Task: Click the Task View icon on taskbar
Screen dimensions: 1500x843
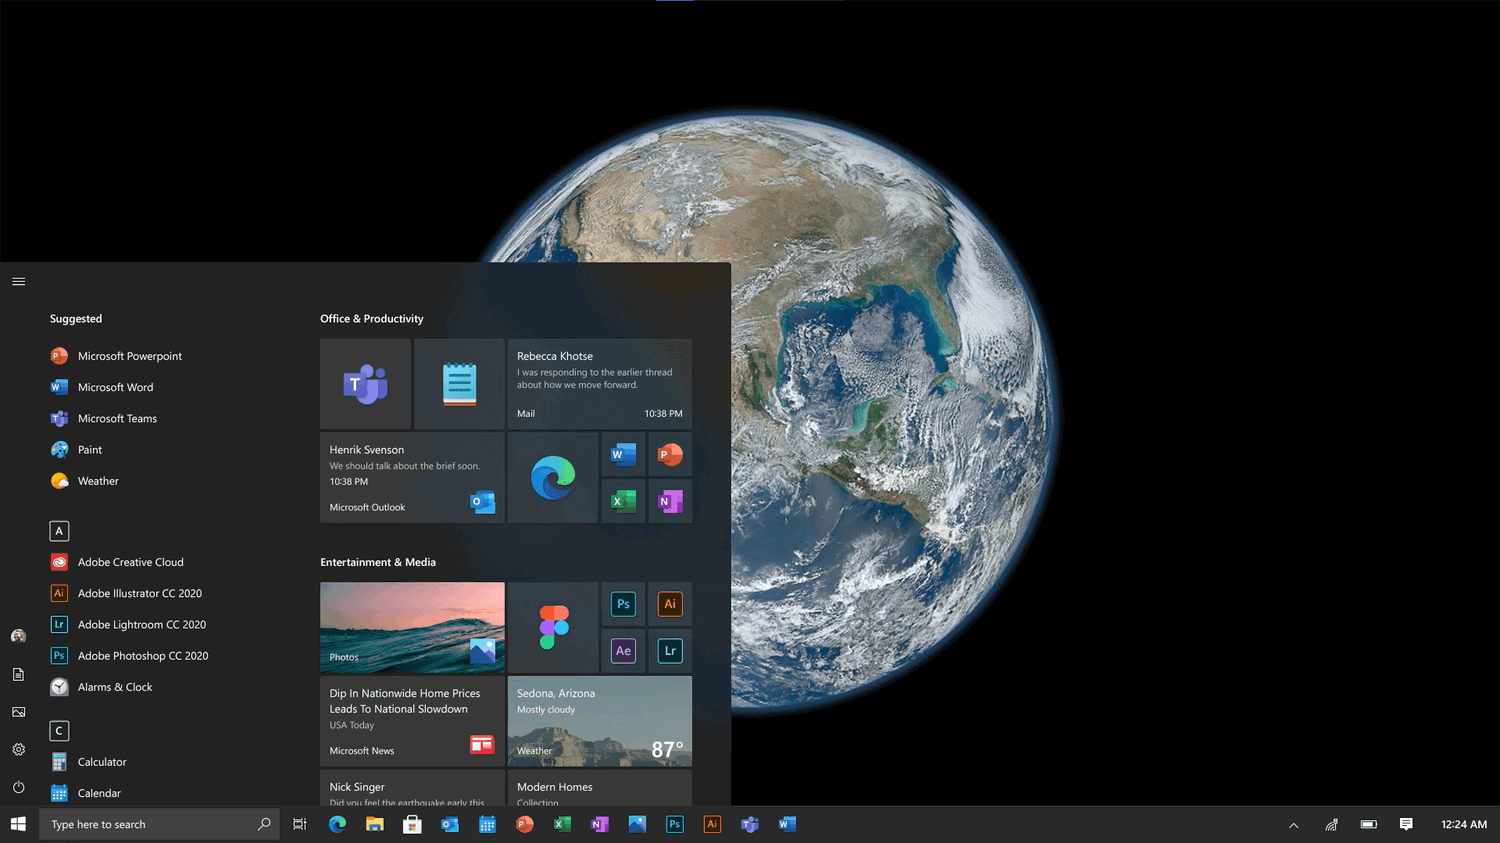Action: coord(299,824)
